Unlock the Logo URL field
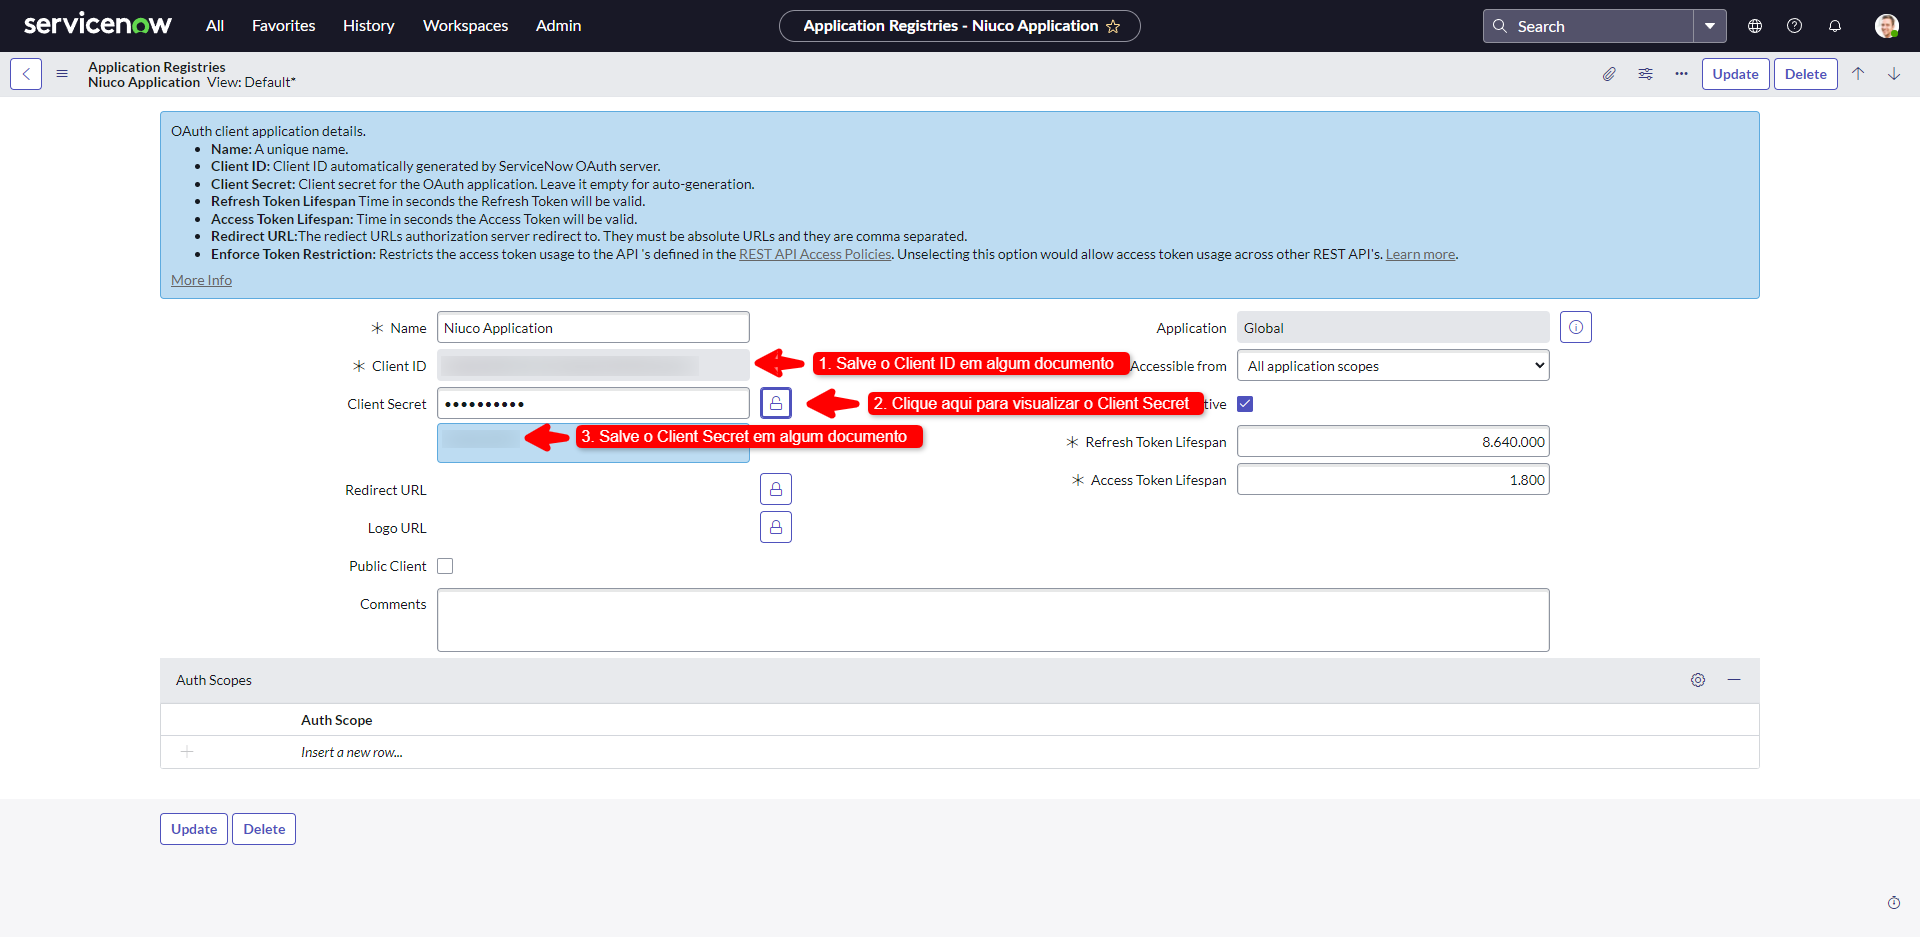 pyautogui.click(x=776, y=527)
